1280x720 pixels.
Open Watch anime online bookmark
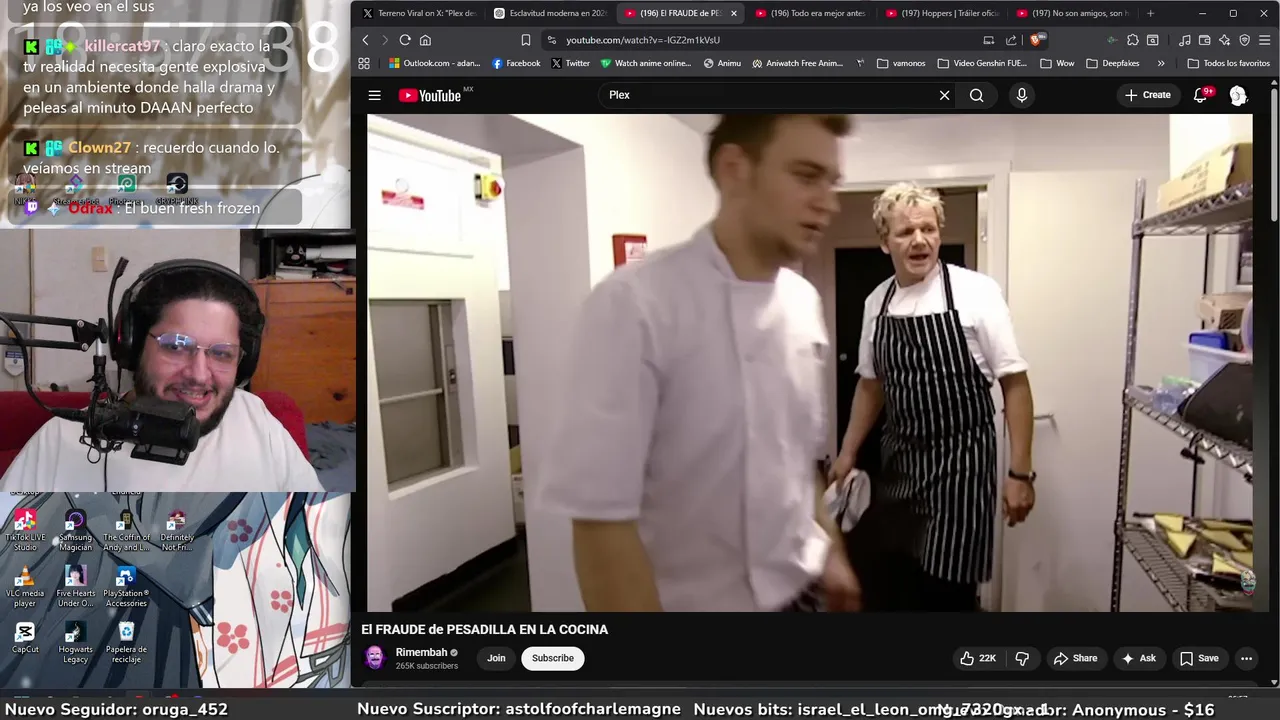tap(646, 63)
